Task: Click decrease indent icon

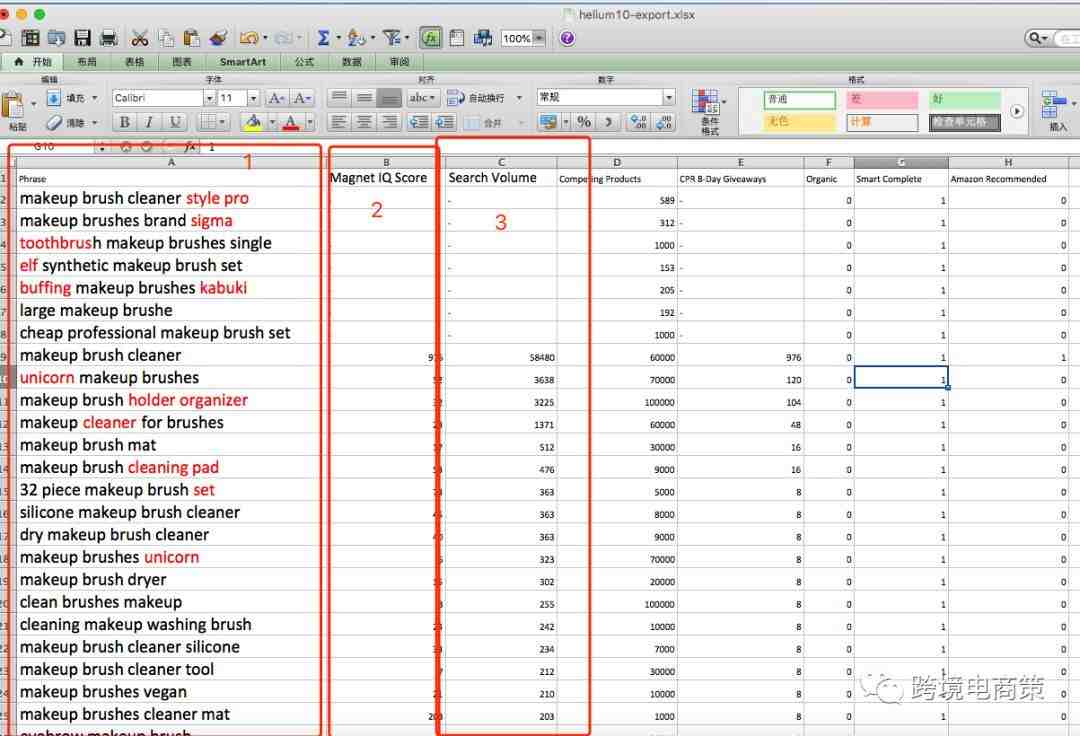Action: point(418,122)
